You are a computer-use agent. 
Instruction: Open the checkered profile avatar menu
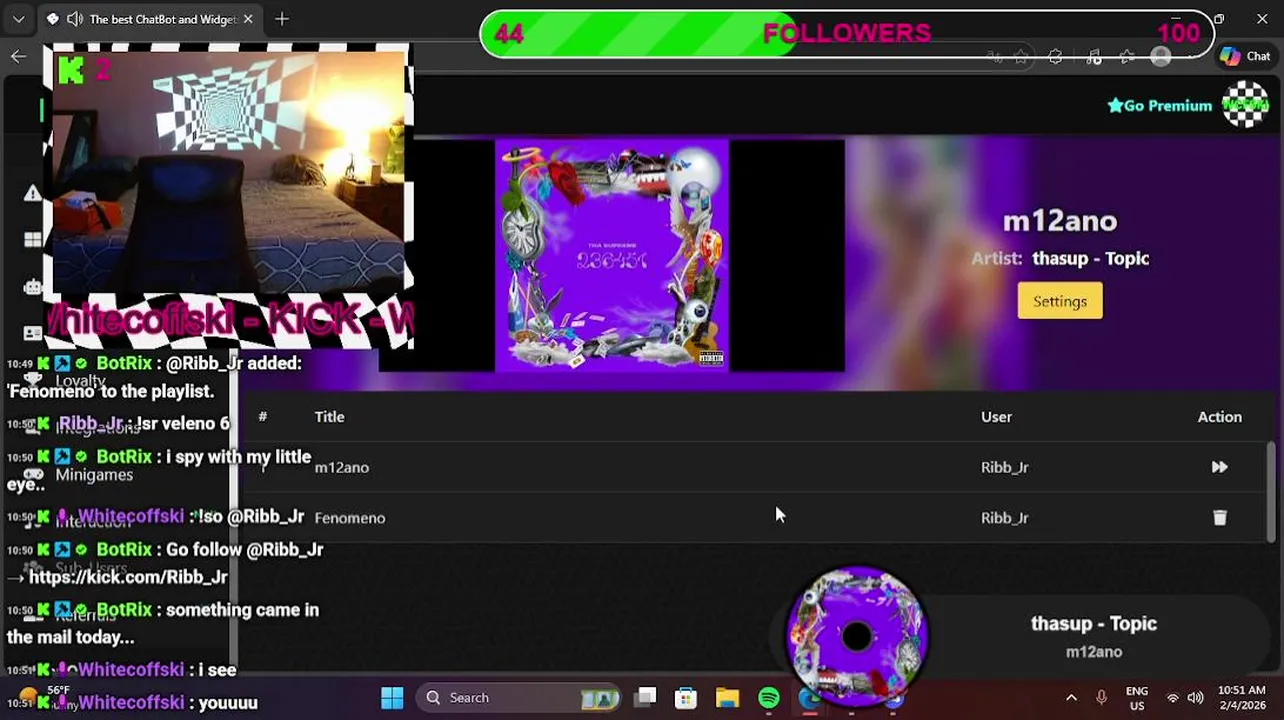[1246, 105]
